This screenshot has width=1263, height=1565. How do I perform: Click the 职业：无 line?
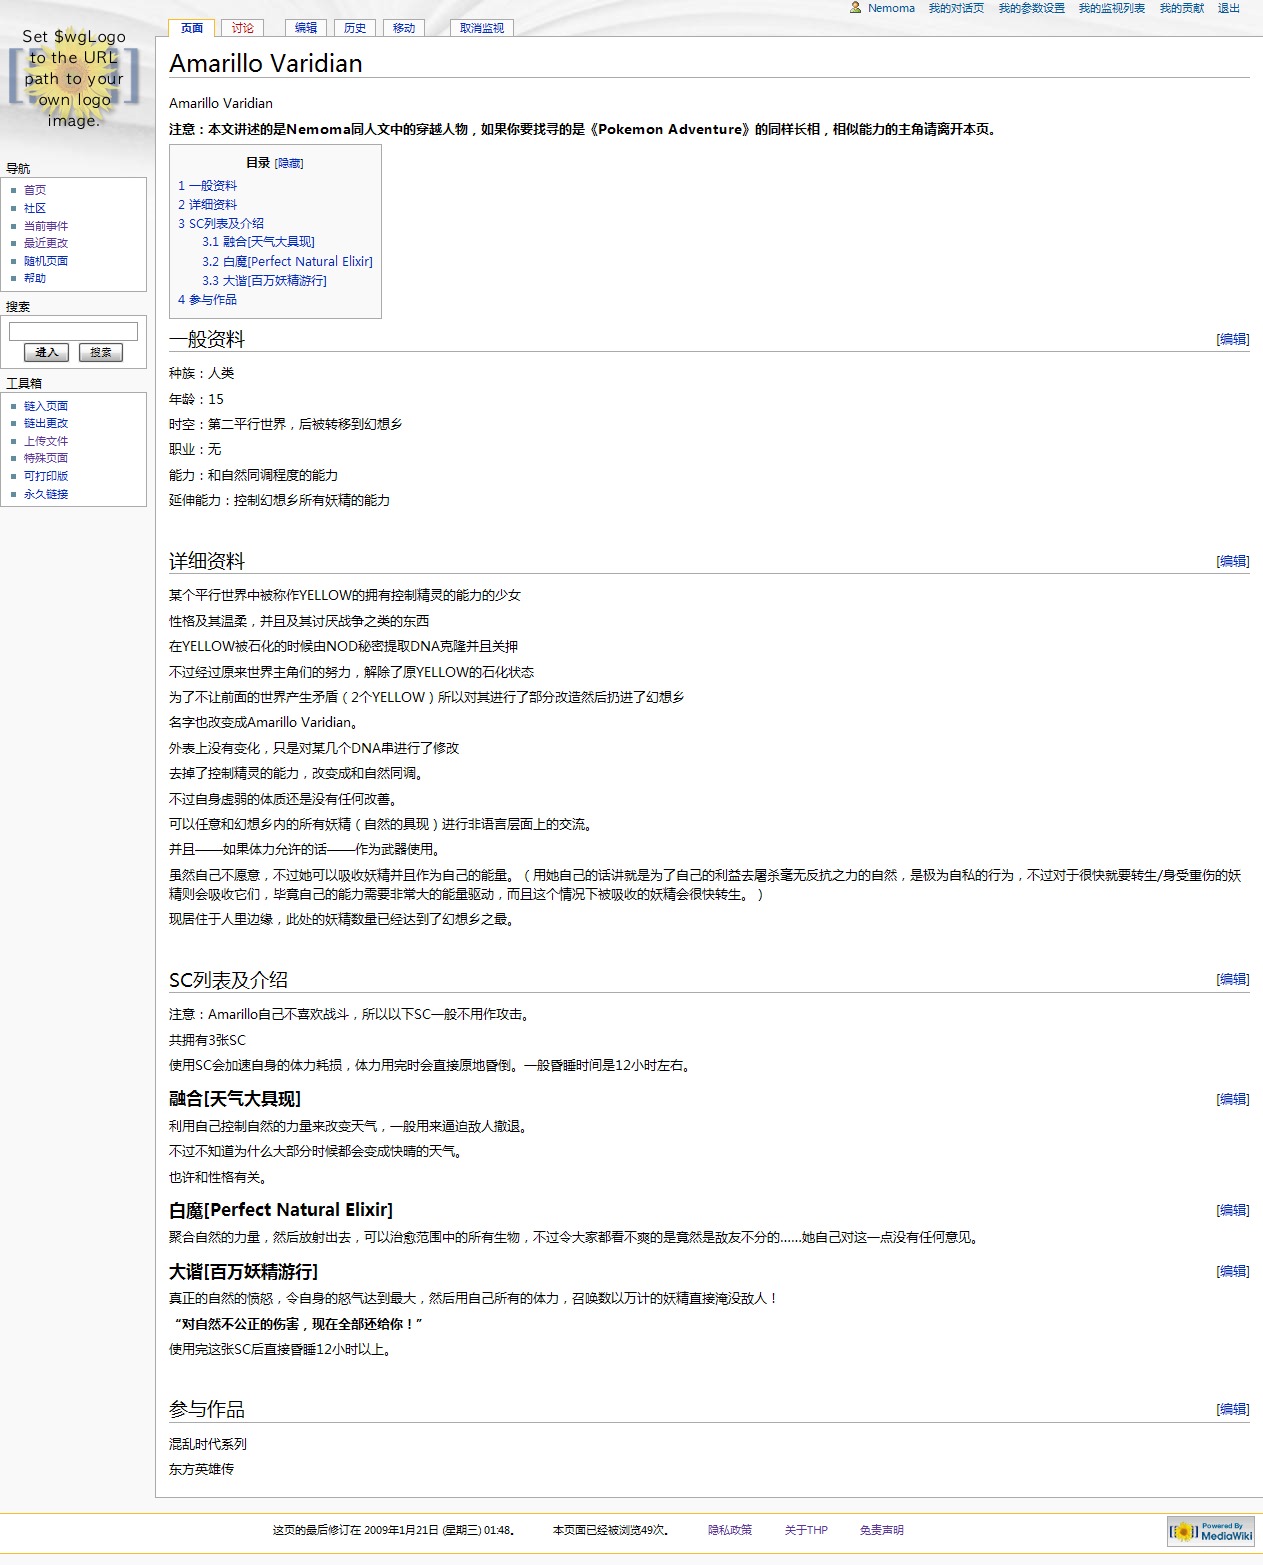pyautogui.click(x=195, y=449)
